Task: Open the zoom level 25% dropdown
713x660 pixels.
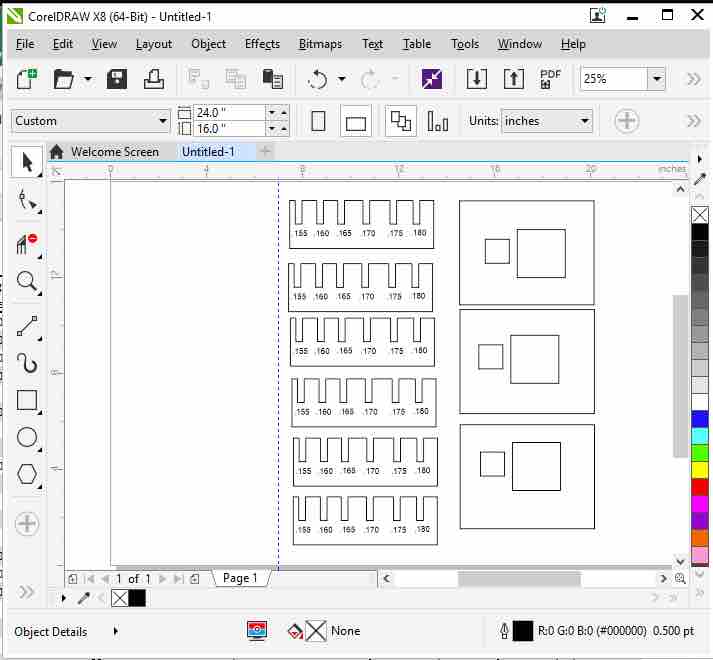Action: [657, 79]
